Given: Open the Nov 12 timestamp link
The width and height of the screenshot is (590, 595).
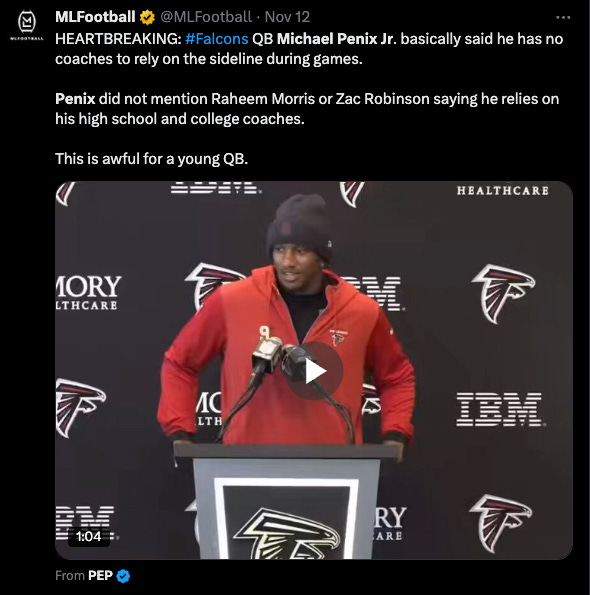Looking at the screenshot, I should (x=287, y=17).
